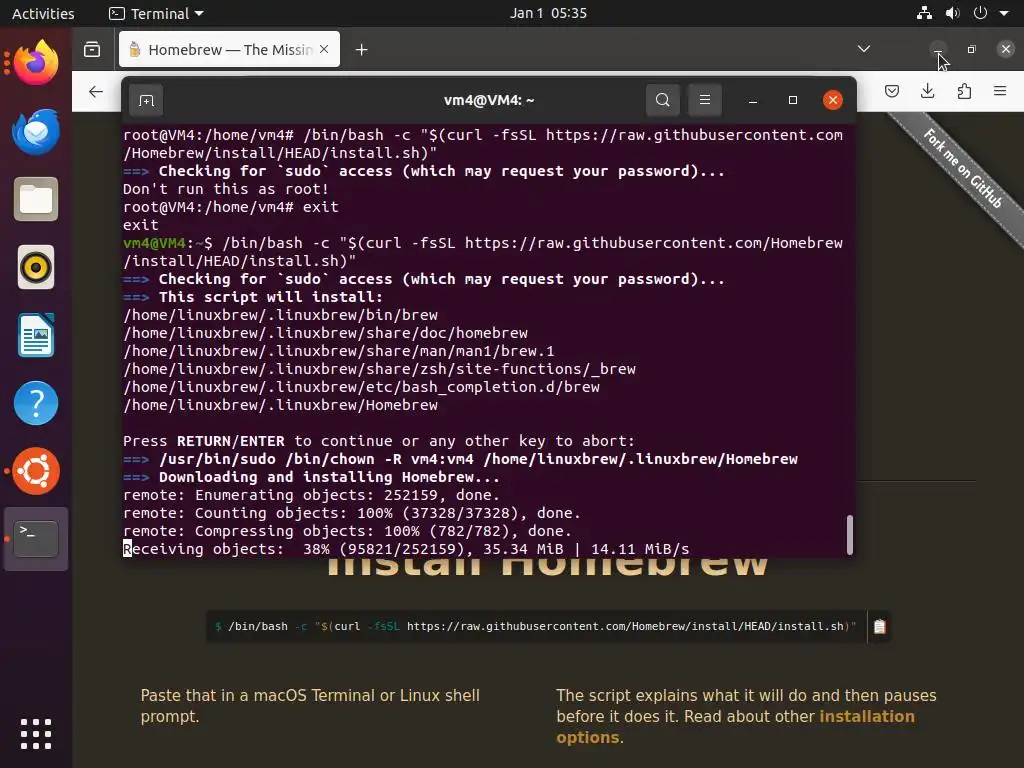Click "/home/linuxbrew/.linuxbrew/bin/brew" path line

280,315
